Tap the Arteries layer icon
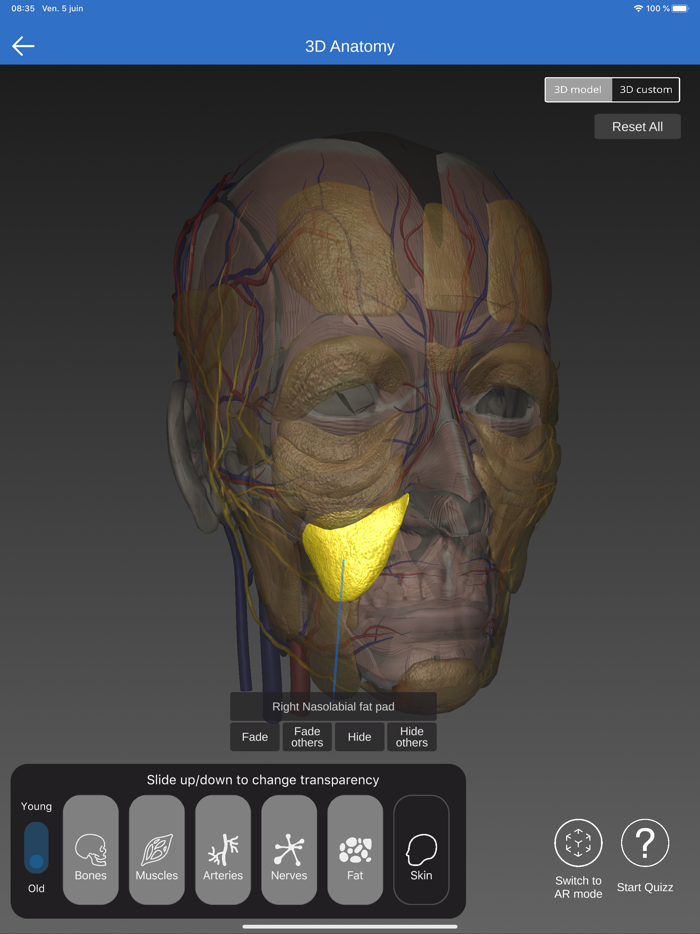Image resolution: width=700 pixels, height=934 pixels. 223,850
